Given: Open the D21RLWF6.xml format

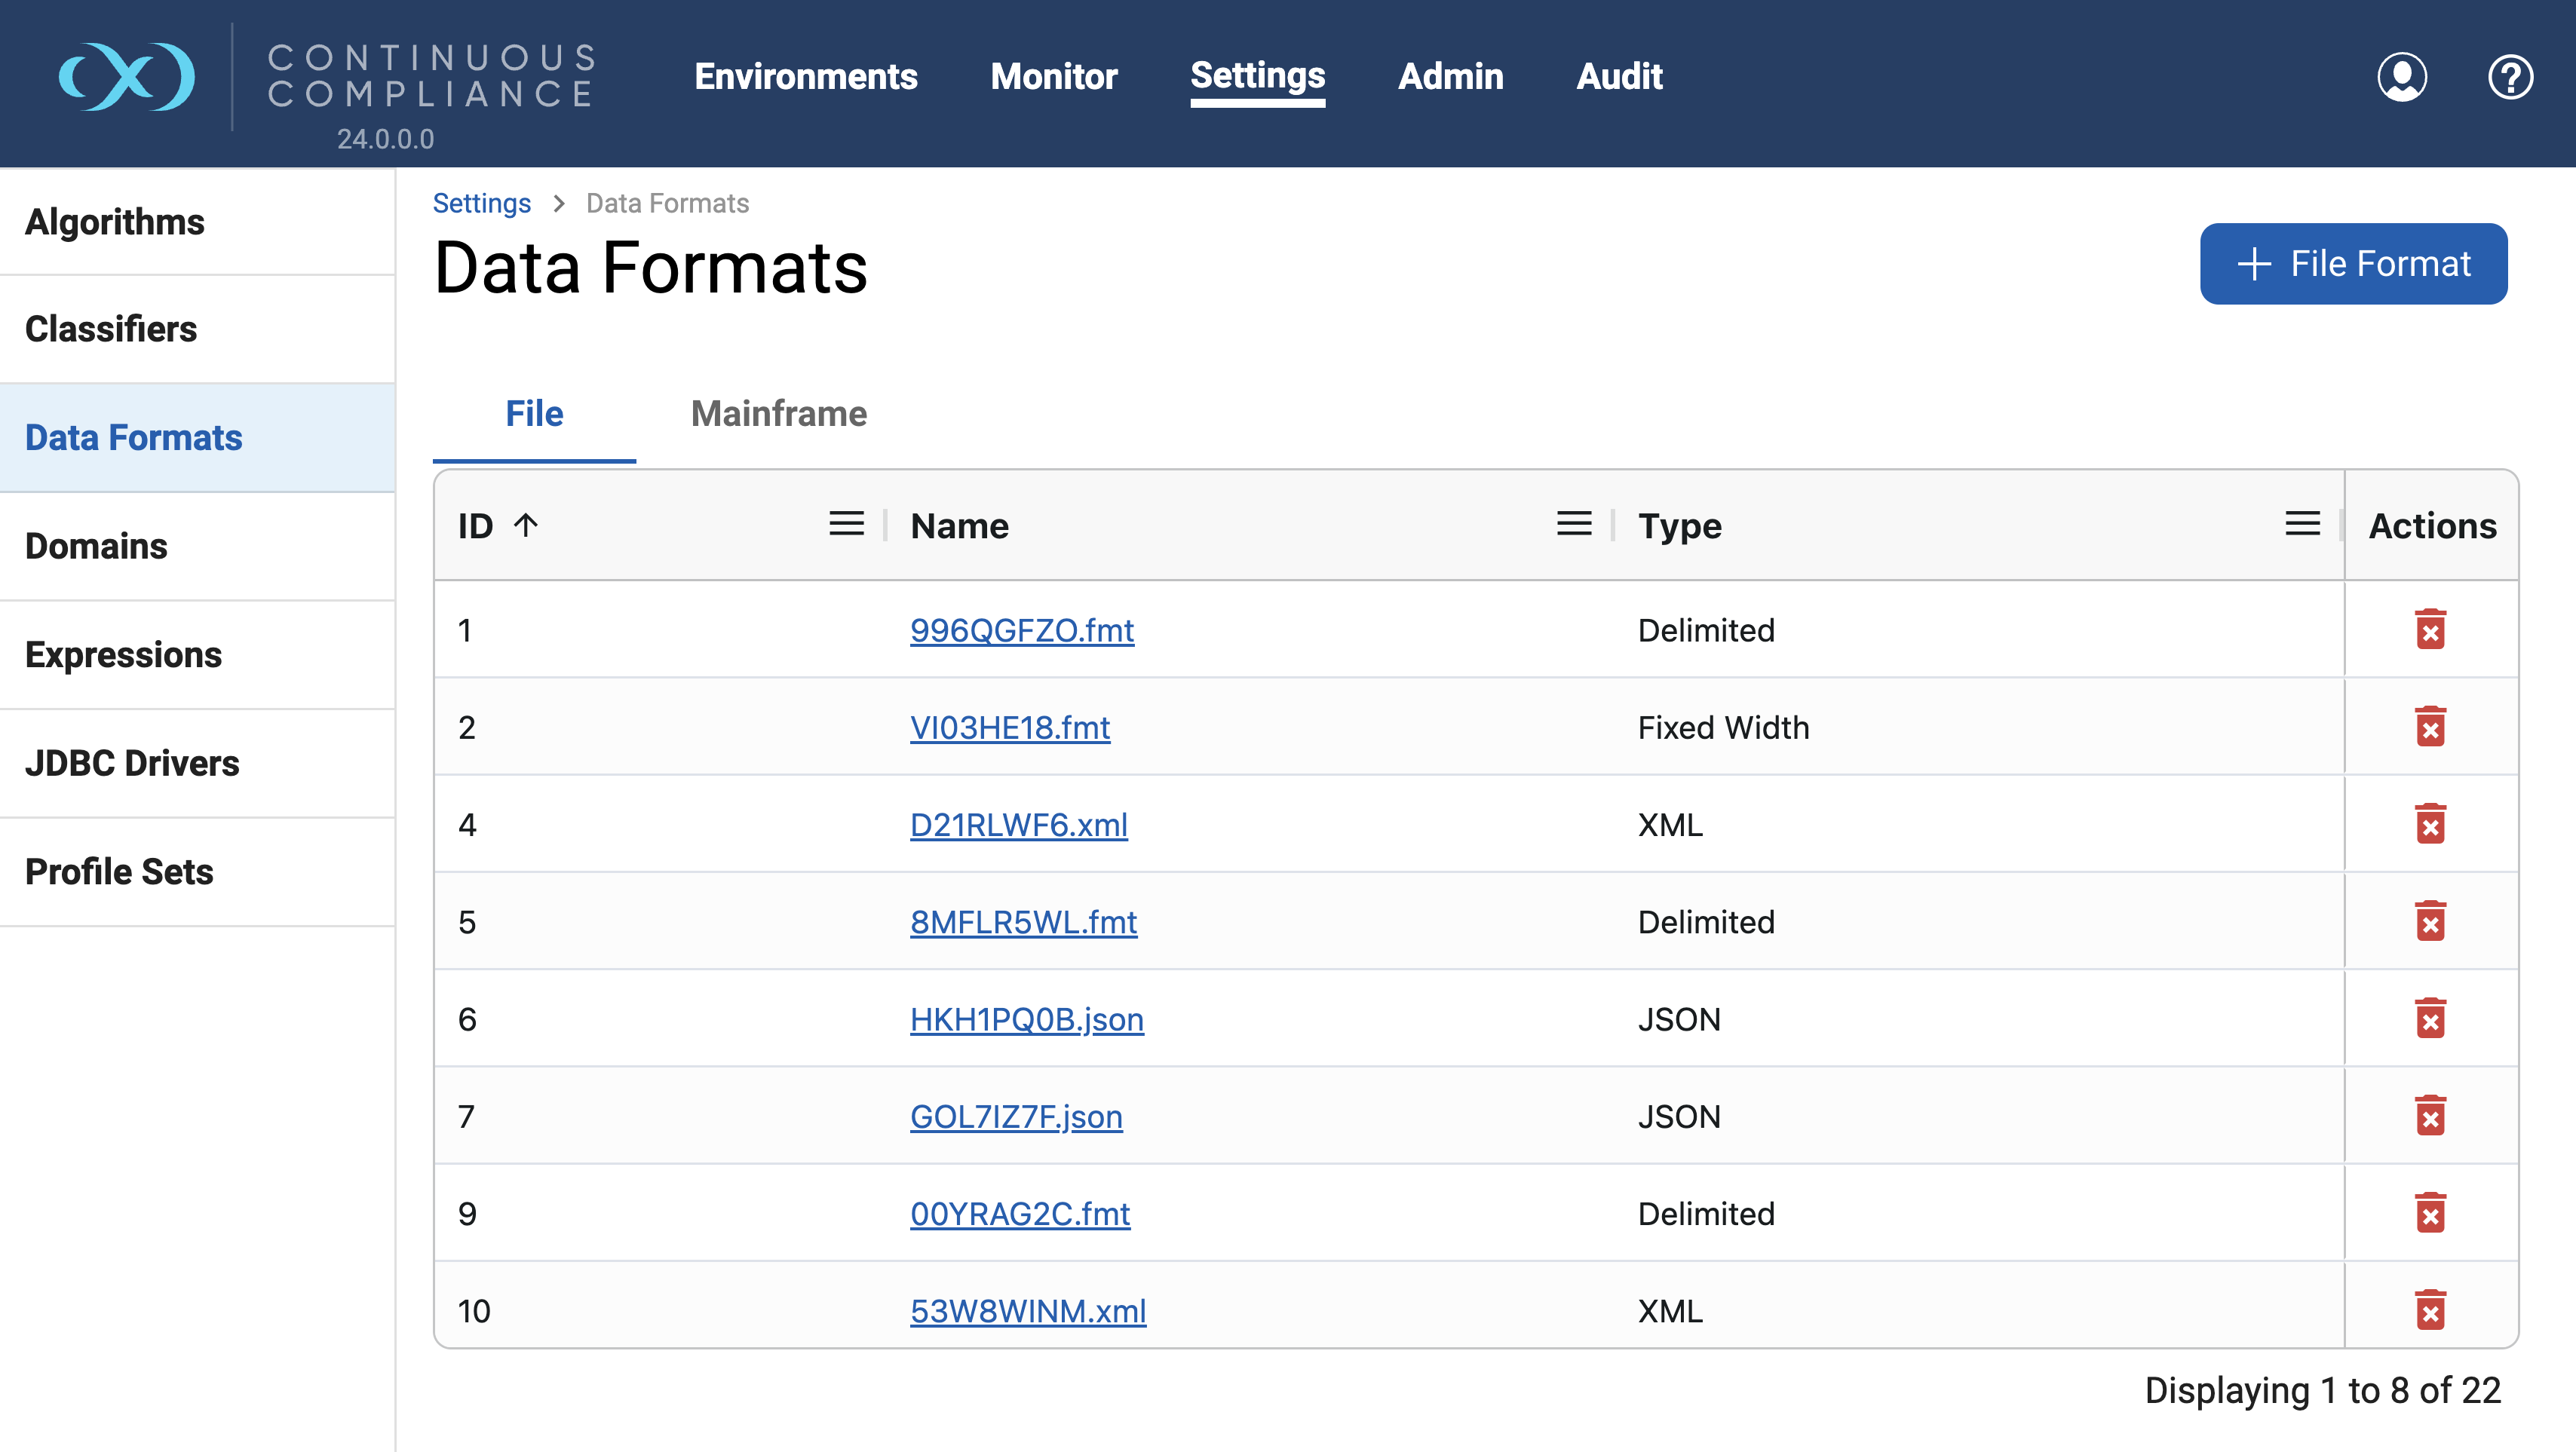Looking at the screenshot, I should [1018, 825].
